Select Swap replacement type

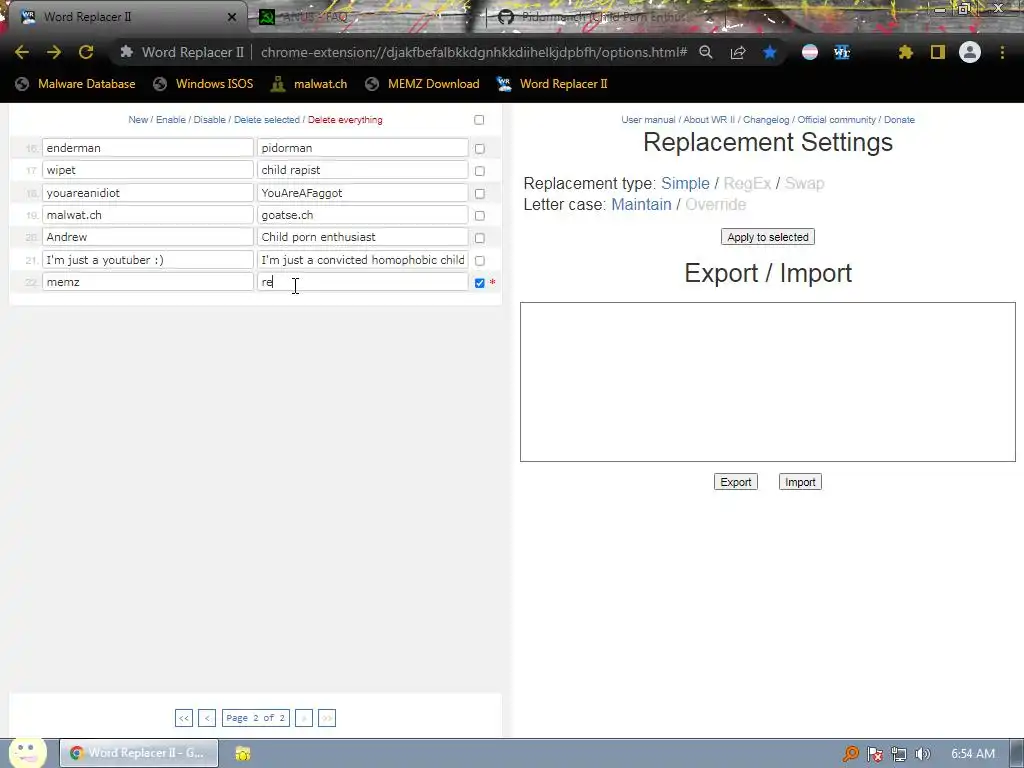[x=805, y=184]
